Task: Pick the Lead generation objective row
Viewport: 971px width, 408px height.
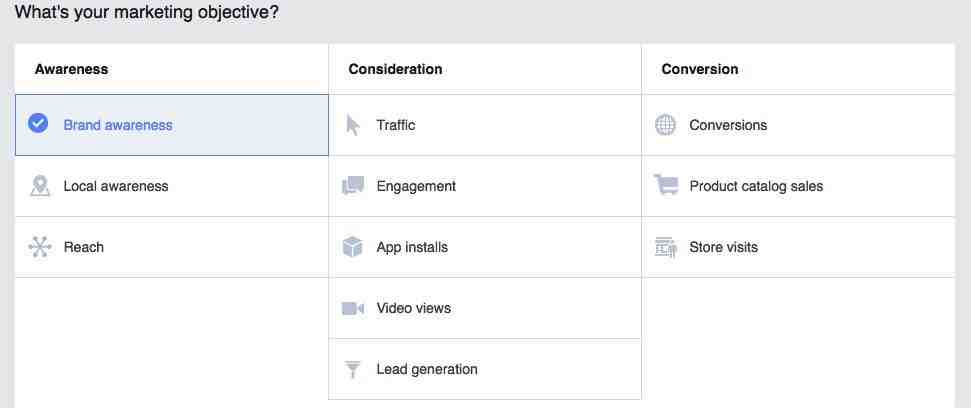Action: point(485,370)
